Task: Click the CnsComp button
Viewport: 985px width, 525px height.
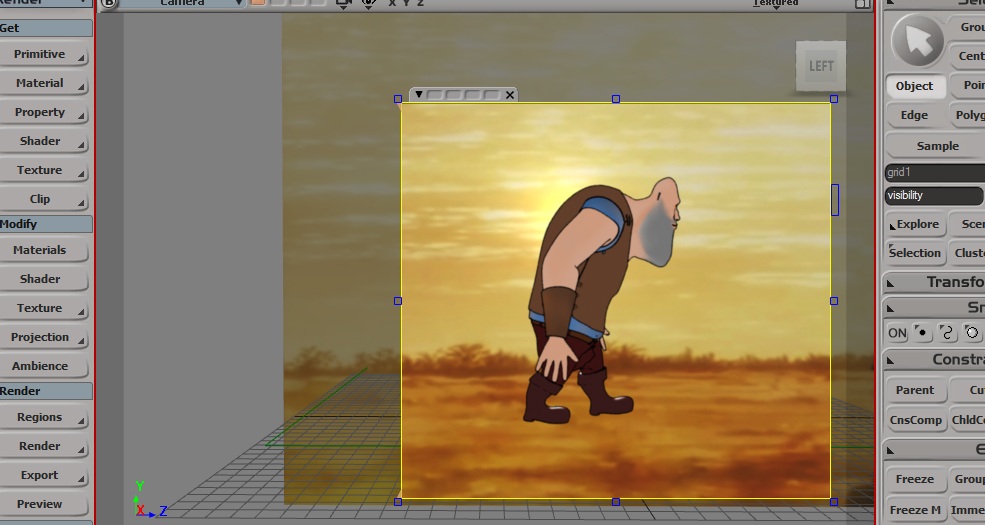Action: pos(915,420)
